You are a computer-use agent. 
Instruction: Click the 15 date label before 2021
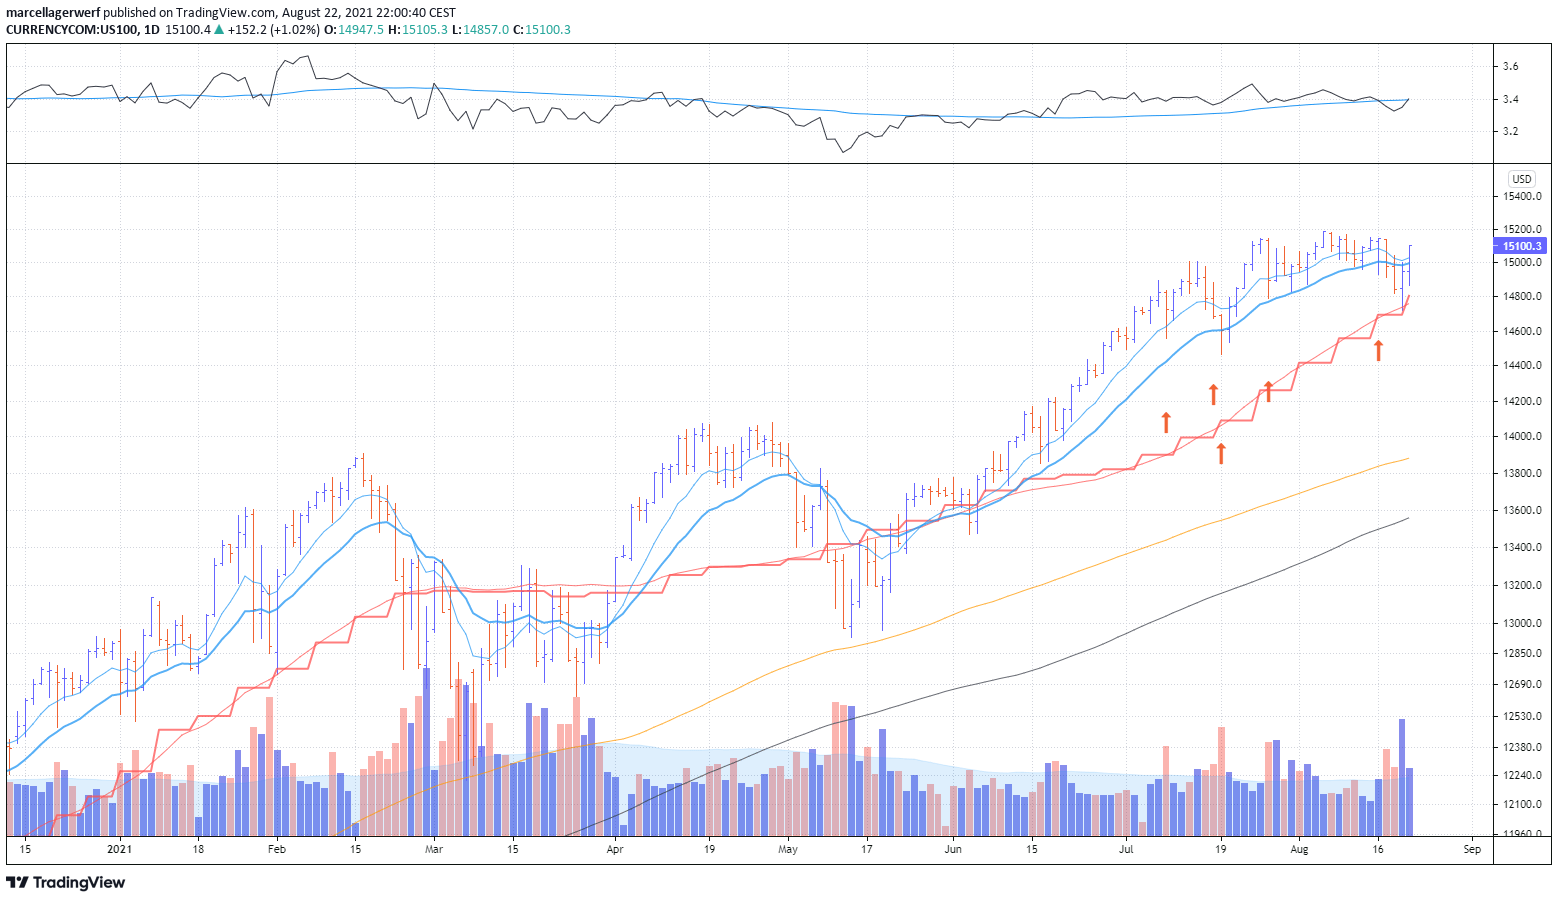[x=25, y=850]
